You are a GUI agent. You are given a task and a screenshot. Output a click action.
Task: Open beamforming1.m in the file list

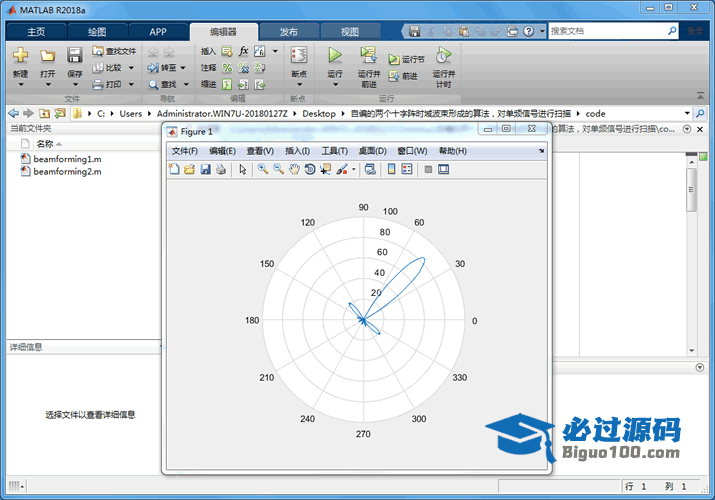[67, 159]
